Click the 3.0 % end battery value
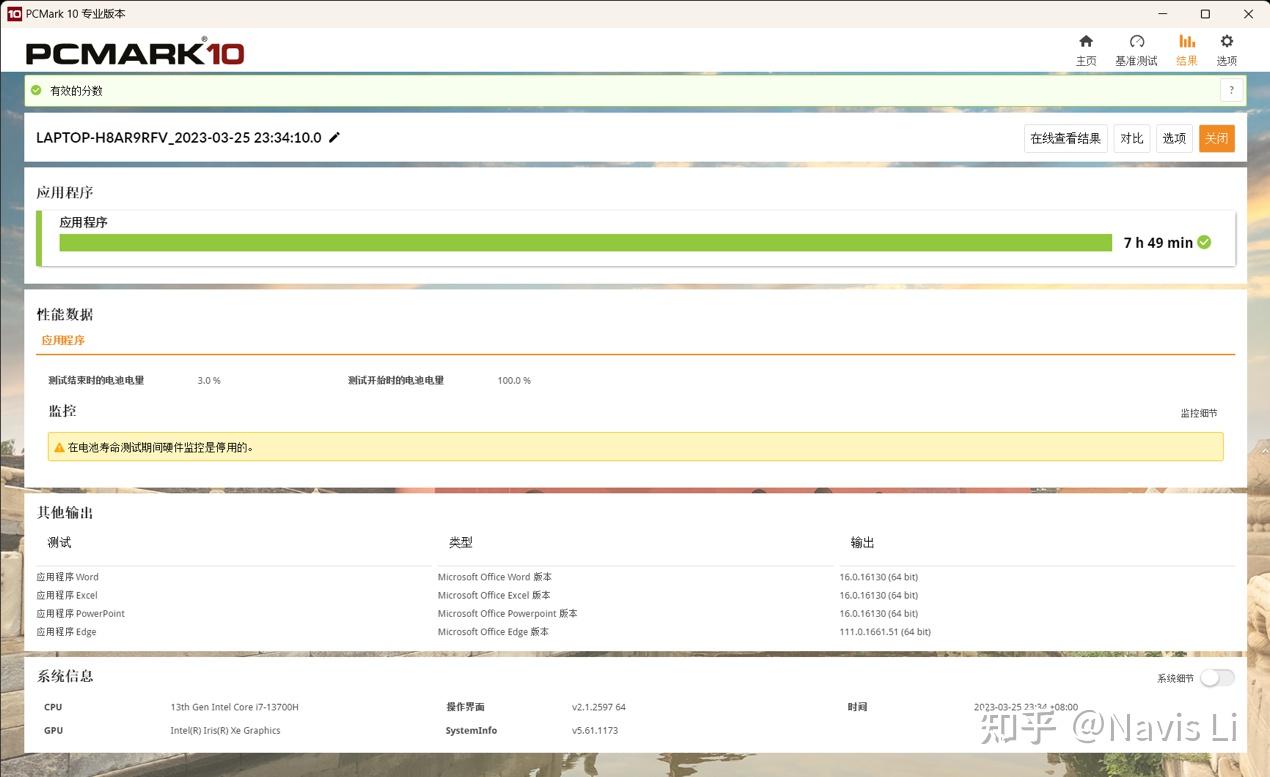 209,381
